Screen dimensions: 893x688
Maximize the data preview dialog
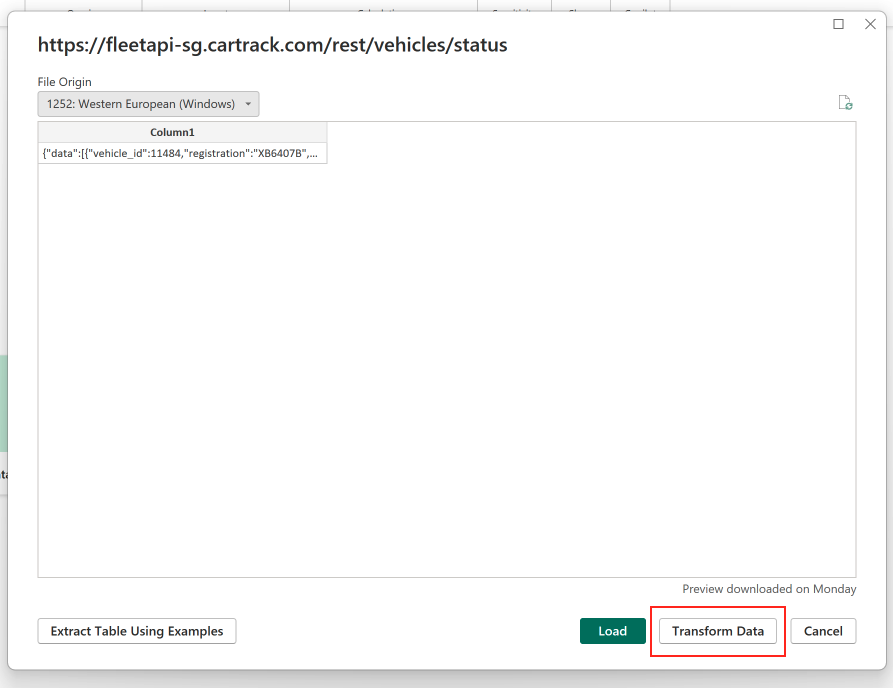coord(838,24)
